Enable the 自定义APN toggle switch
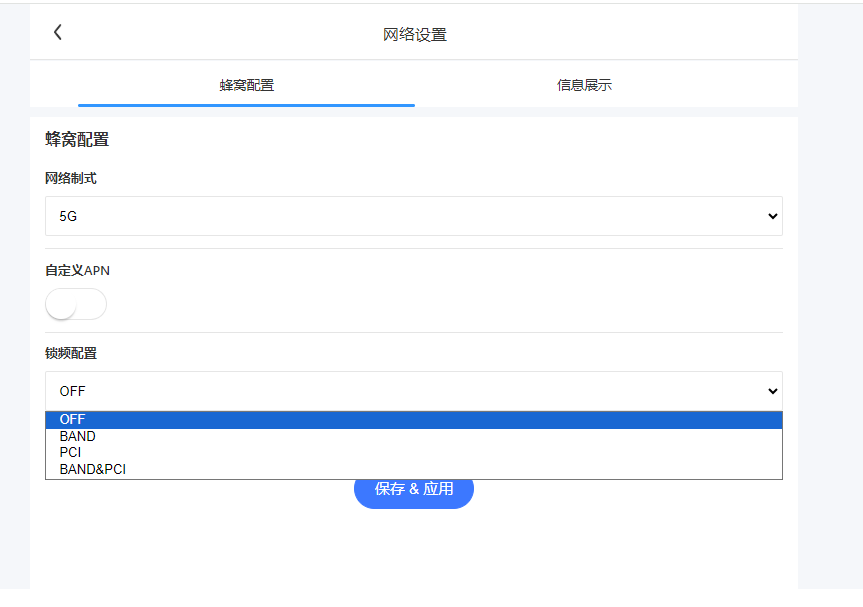Screen dimensions: 863x607 (76, 304)
